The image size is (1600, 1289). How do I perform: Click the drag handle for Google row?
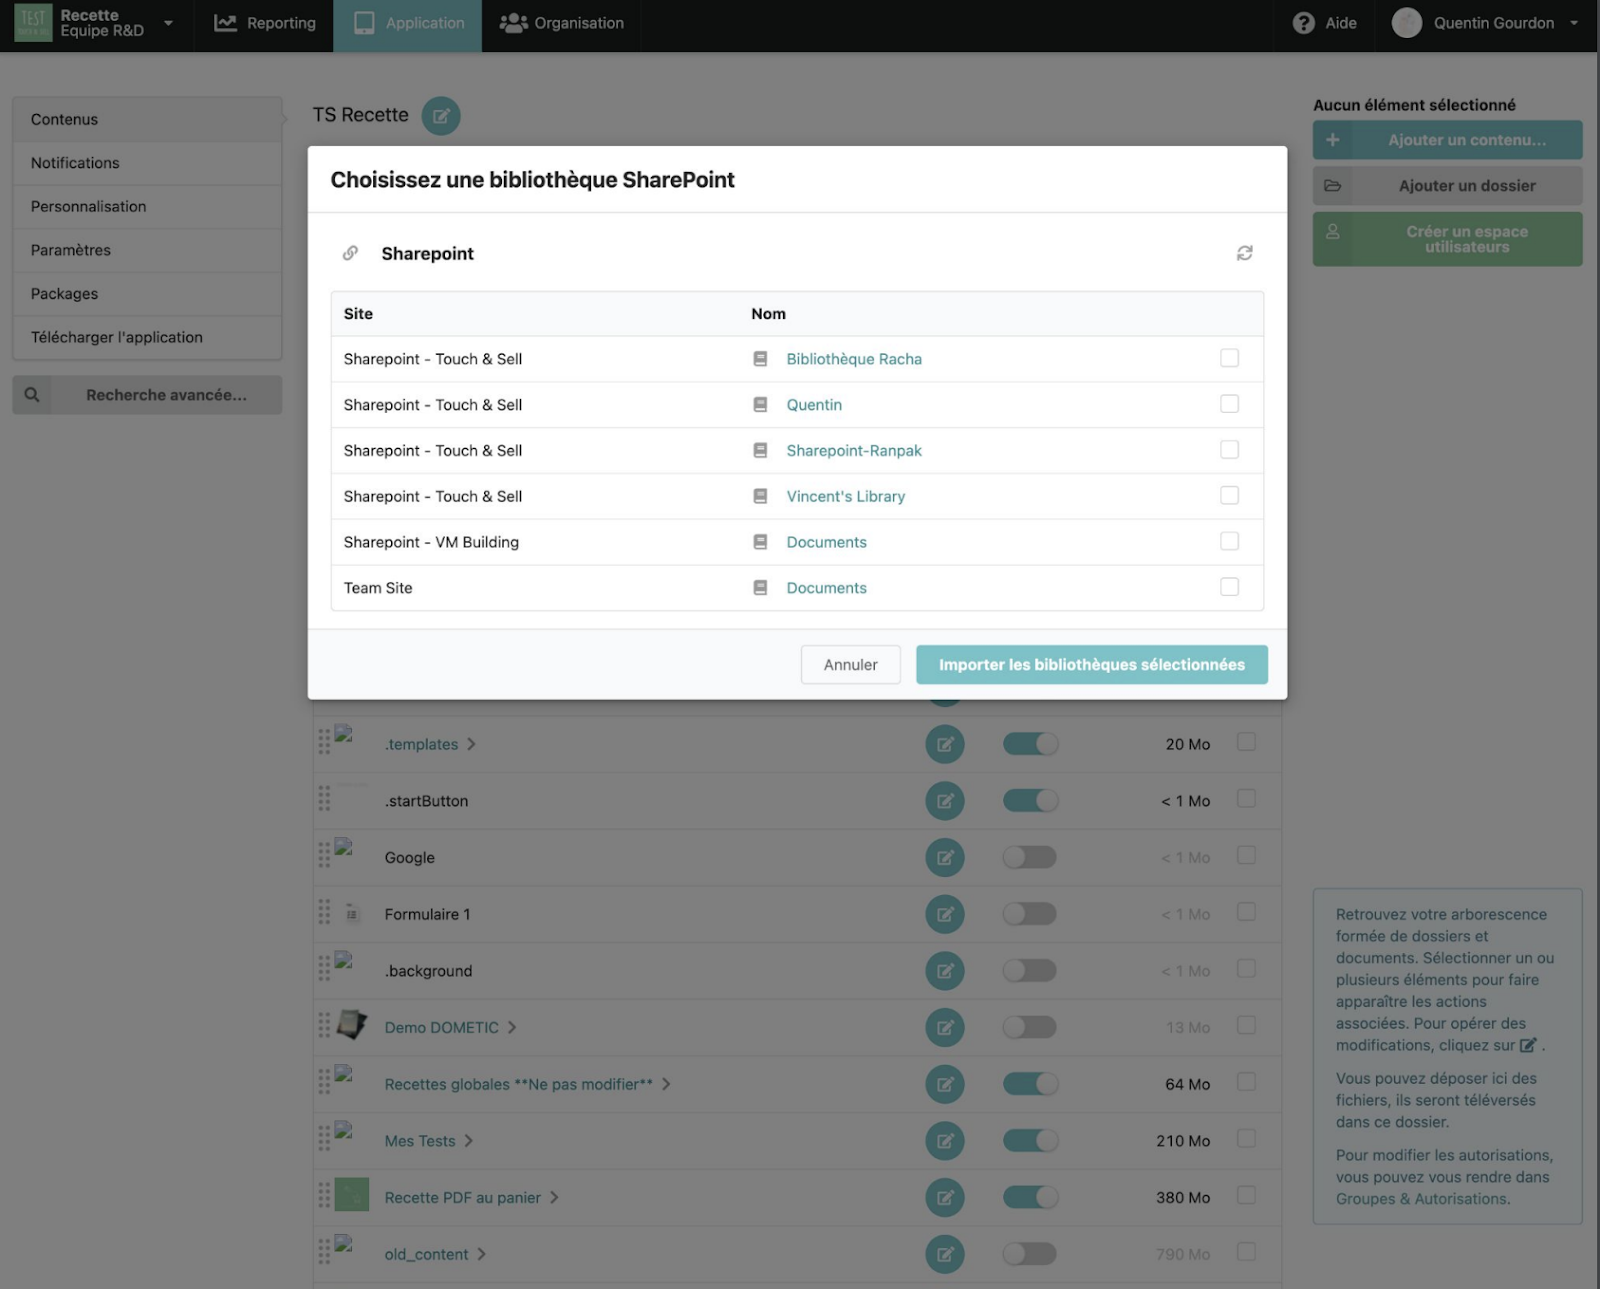(324, 855)
